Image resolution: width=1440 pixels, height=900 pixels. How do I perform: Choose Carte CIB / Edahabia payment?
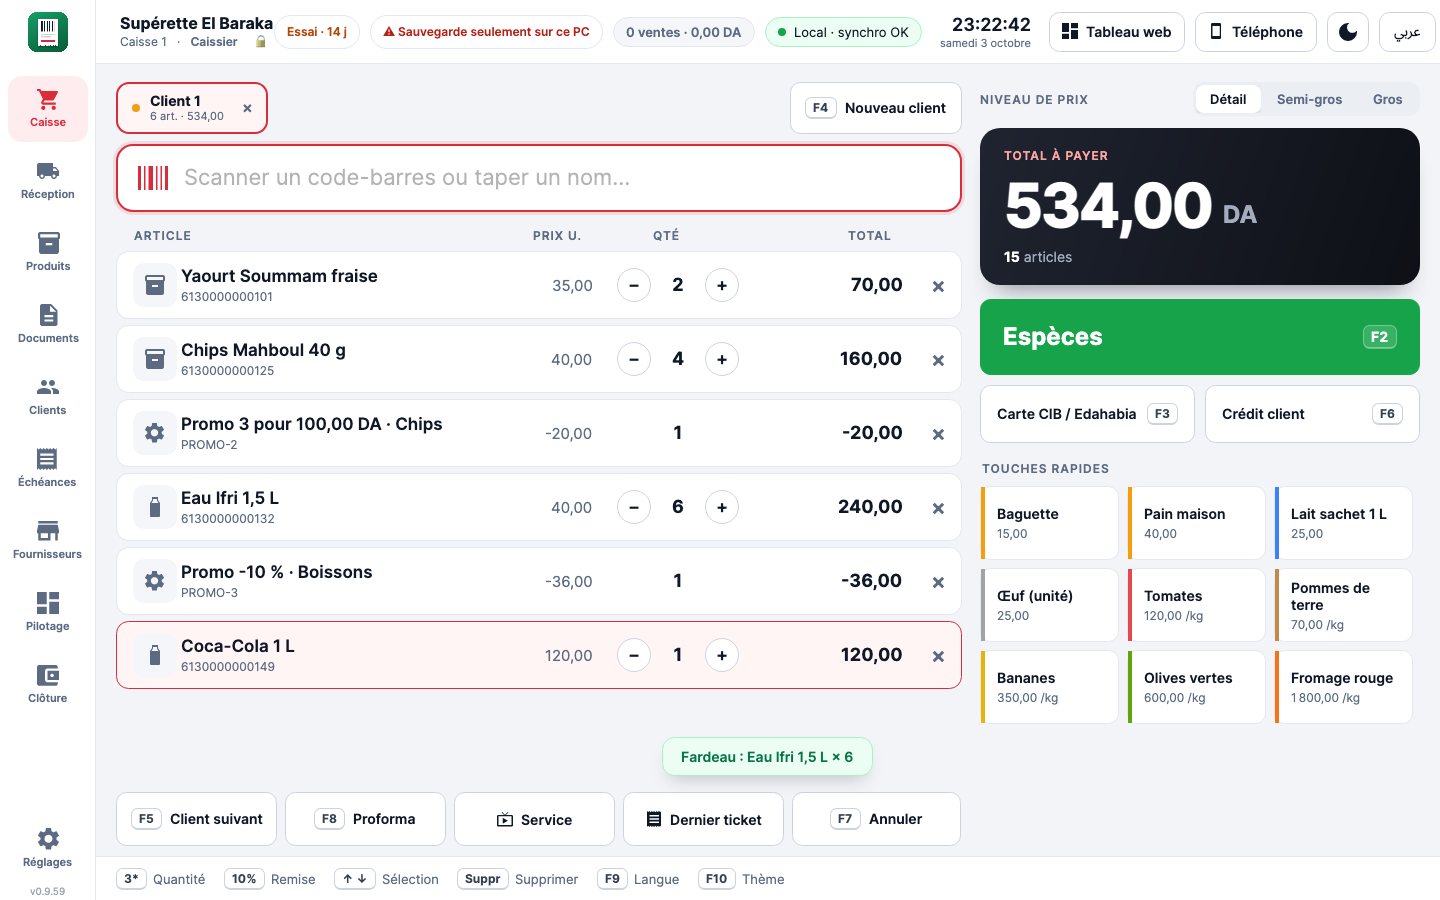(x=1088, y=414)
